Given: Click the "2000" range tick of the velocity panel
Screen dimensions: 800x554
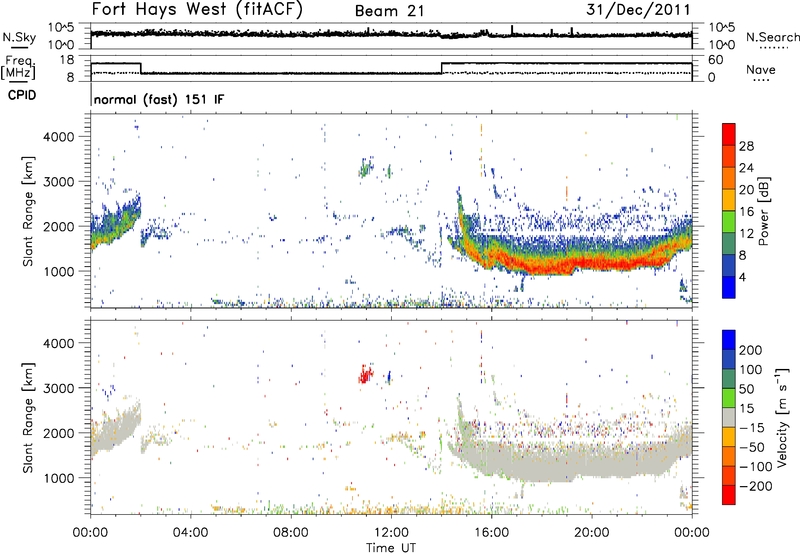Looking at the screenshot, I should 59,433.
